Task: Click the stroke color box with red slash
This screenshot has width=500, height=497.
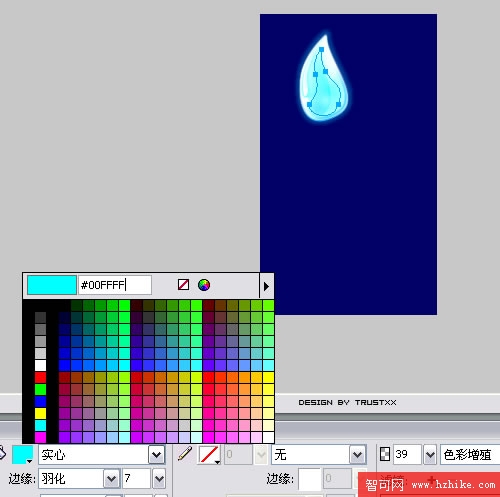Action: [209, 455]
